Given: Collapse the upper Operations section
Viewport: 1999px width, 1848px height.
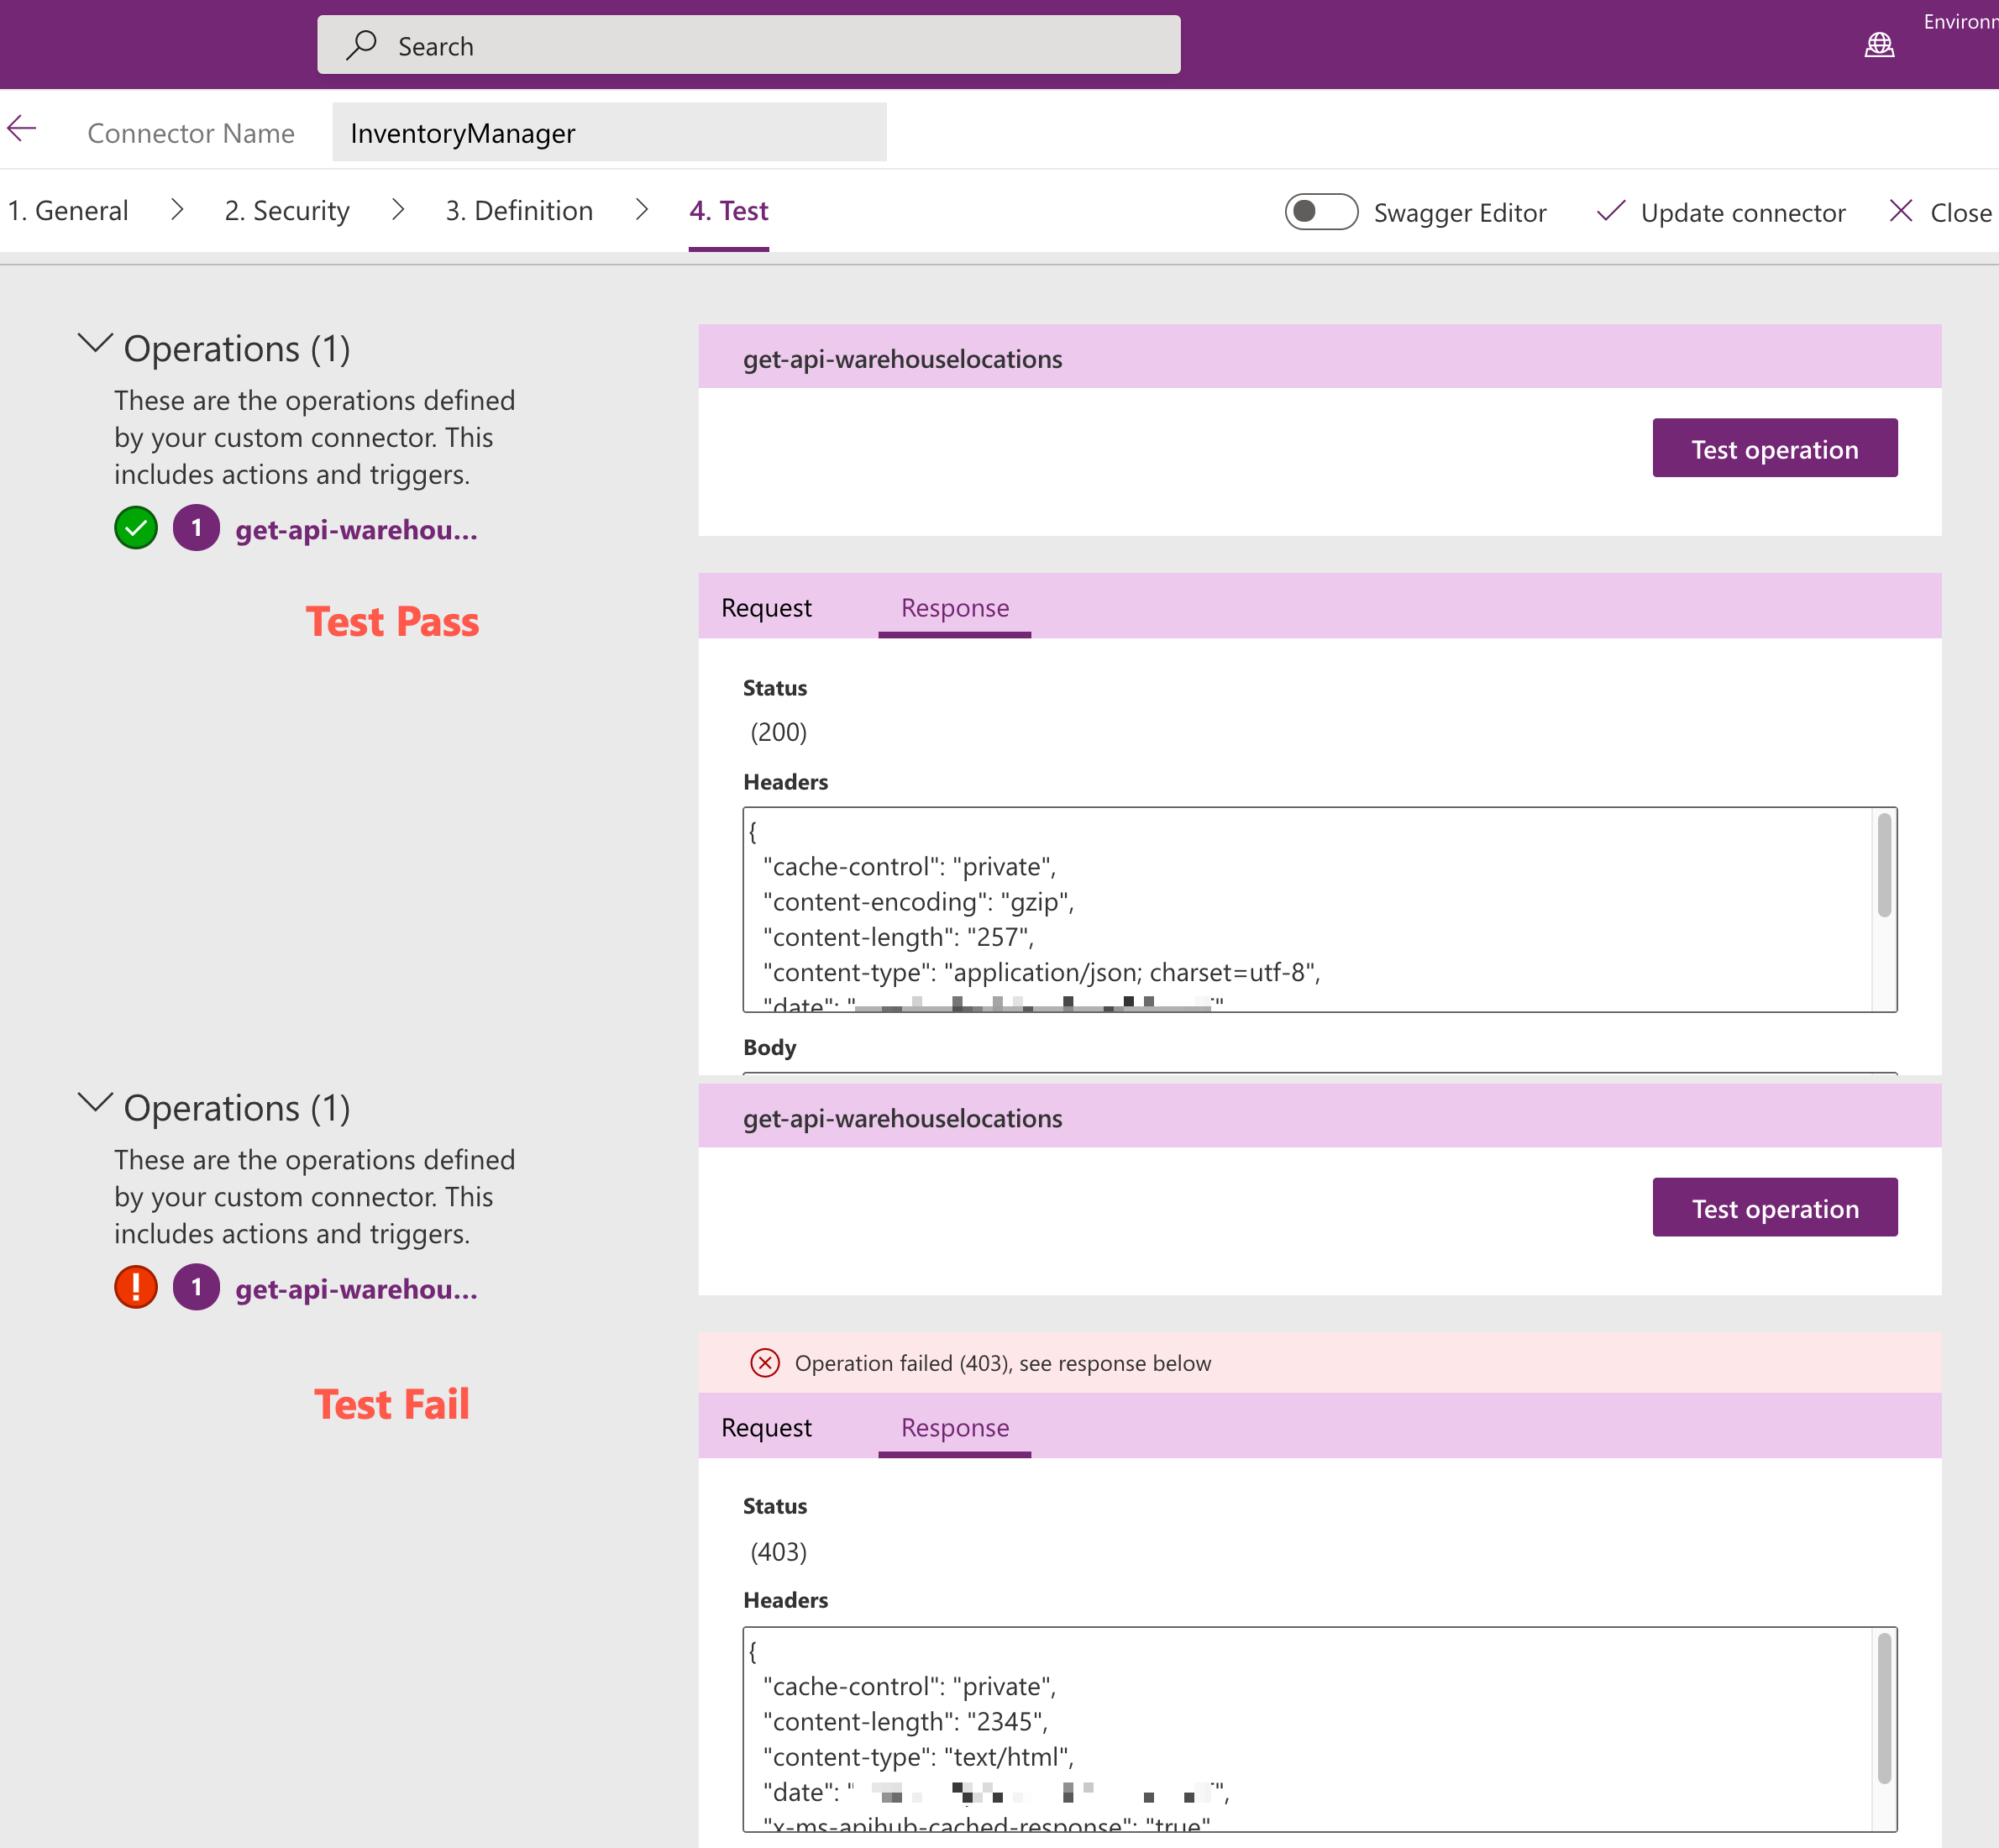Looking at the screenshot, I should click(95, 344).
